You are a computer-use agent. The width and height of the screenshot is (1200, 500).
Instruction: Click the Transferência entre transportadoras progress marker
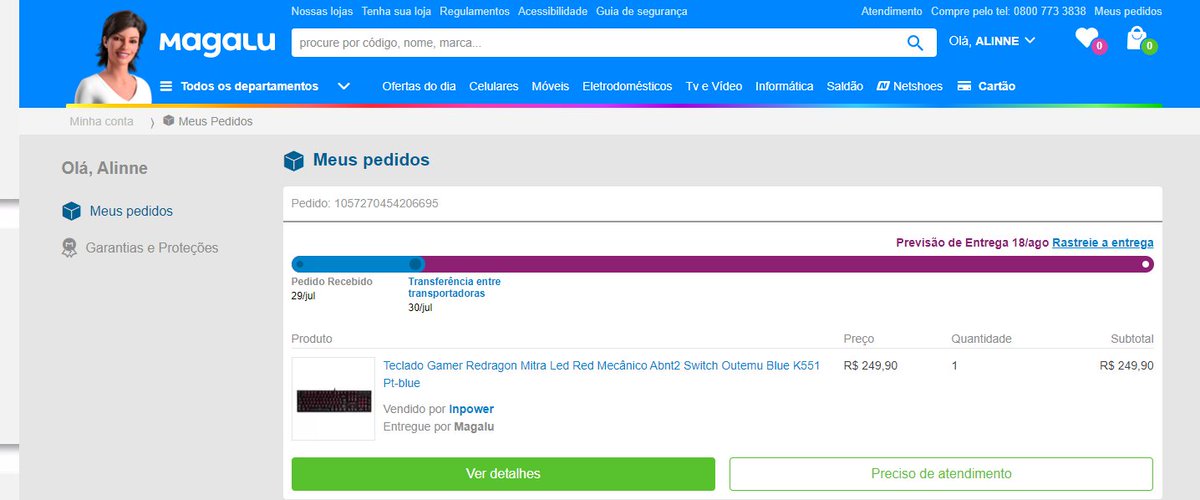pyautogui.click(x=416, y=264)
